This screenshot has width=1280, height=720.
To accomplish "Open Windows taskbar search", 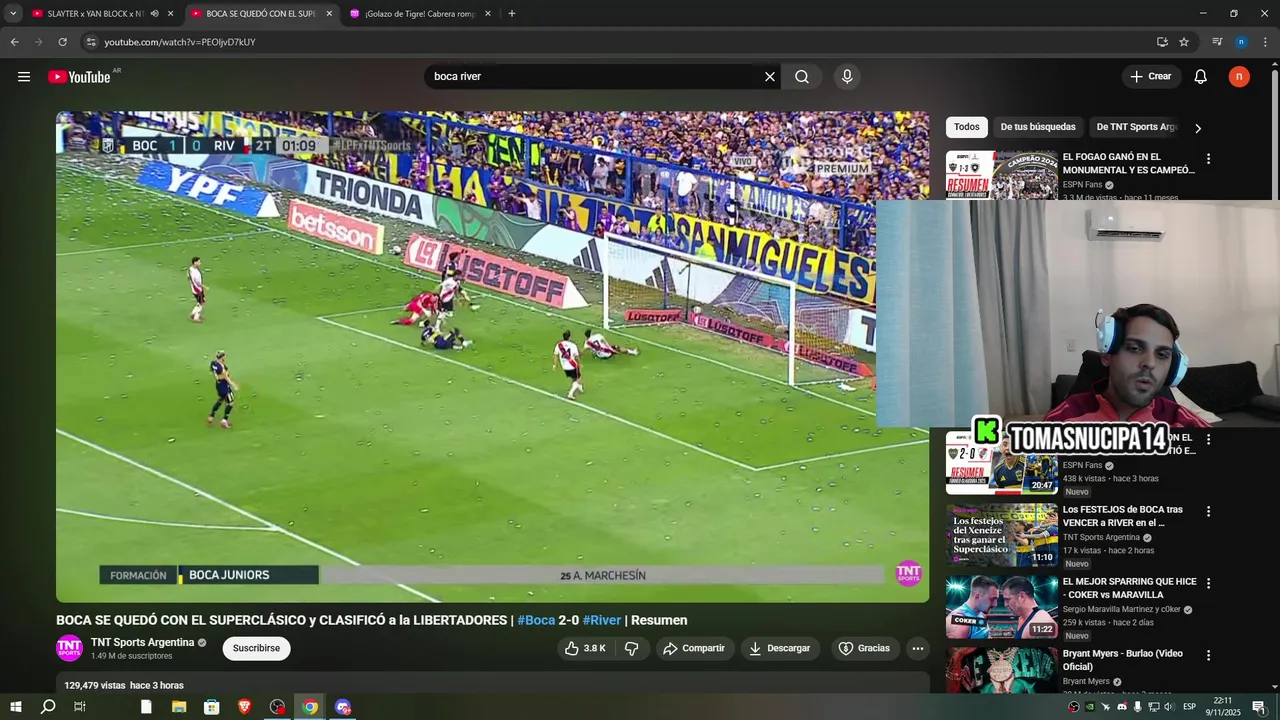I will click(x=47, y=707).
